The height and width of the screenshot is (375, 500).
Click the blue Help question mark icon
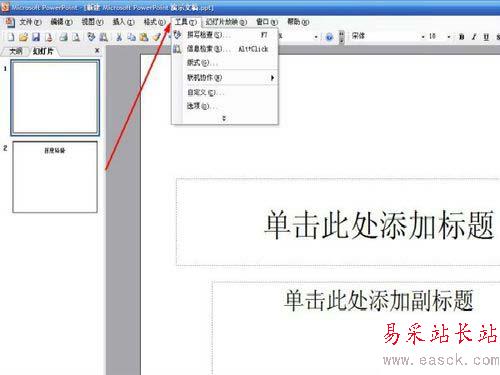click(329, 37)
